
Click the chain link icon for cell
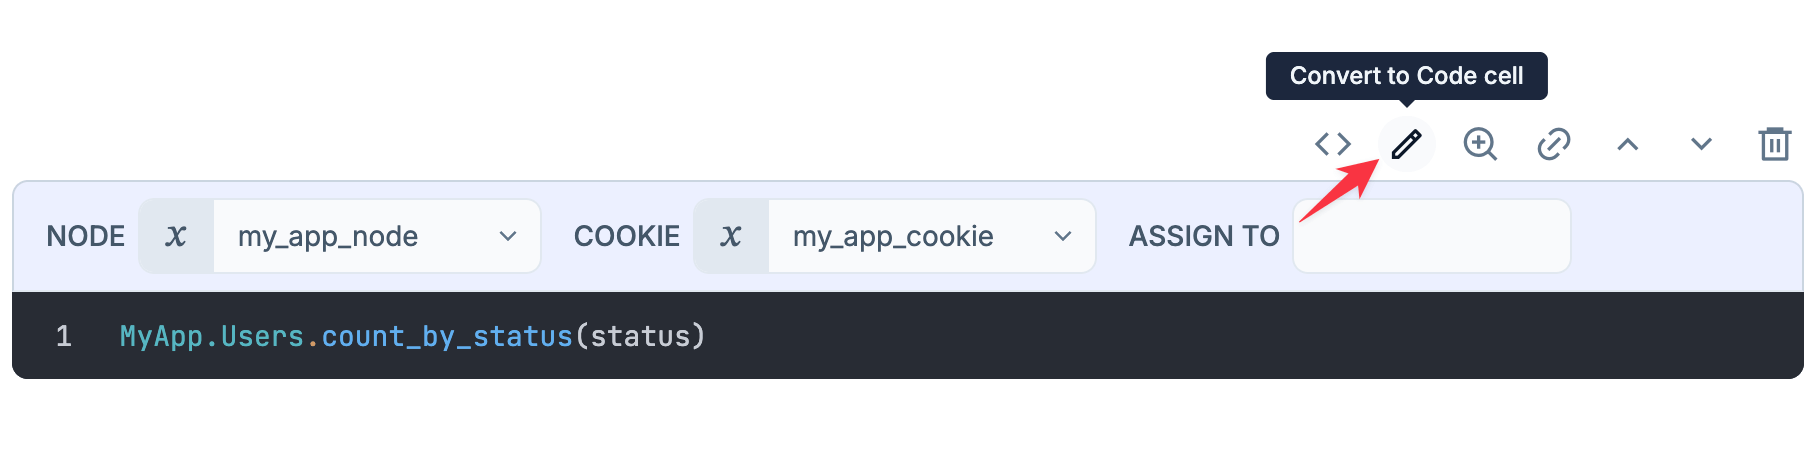tap(1553, 144)
